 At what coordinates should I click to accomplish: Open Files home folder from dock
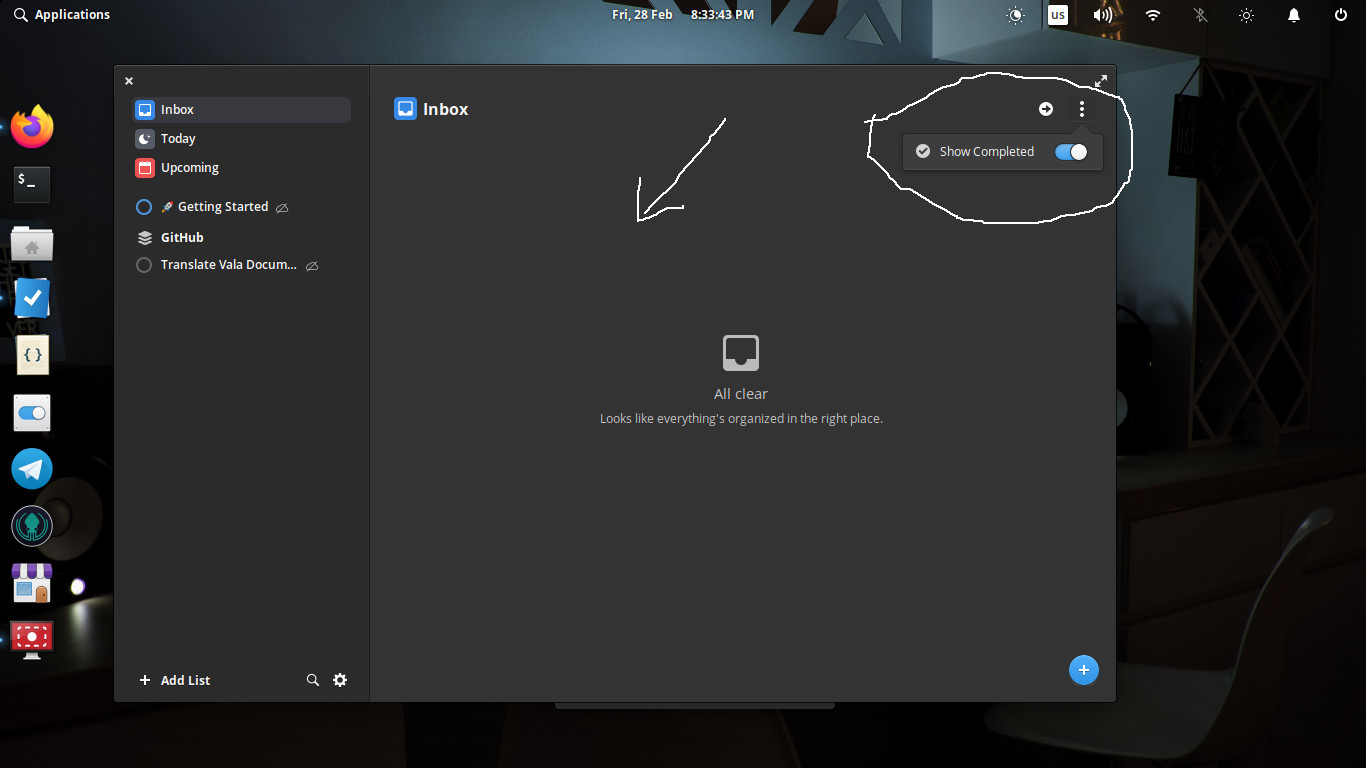tap(32, 243)
